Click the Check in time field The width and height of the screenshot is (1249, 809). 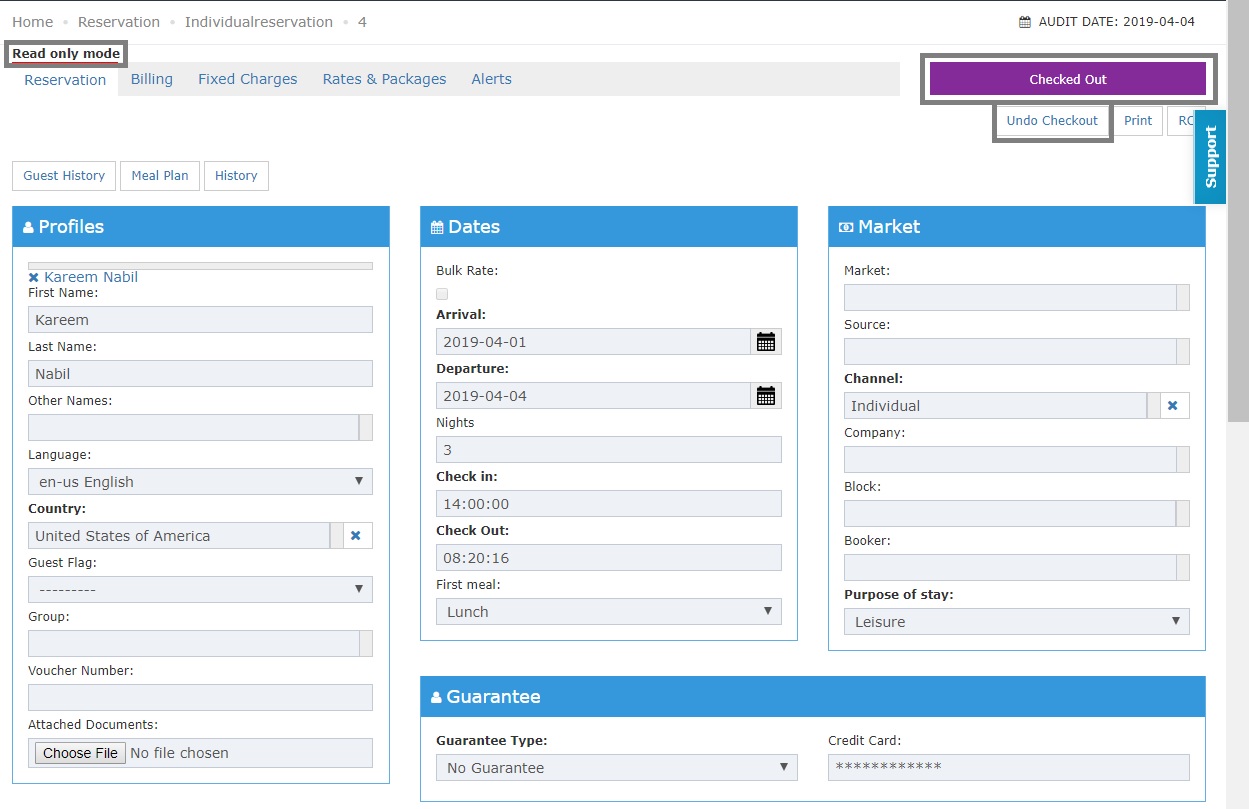(609, 504)
